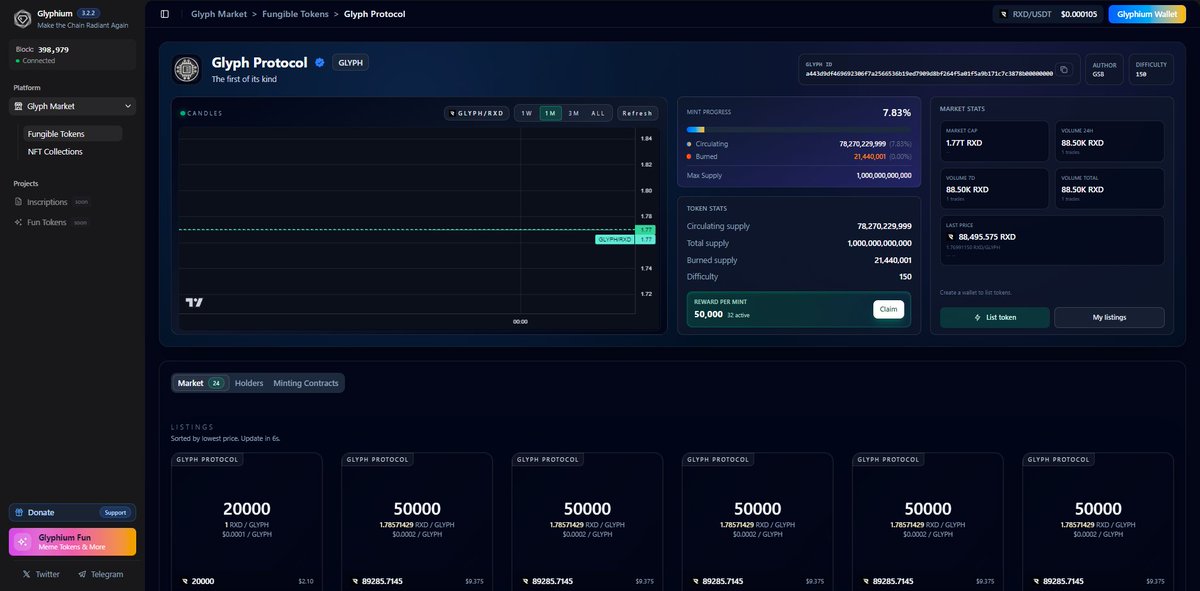
Task: Copy the Glyph ID with copy icon
Action: click(x=1064, y=70)
